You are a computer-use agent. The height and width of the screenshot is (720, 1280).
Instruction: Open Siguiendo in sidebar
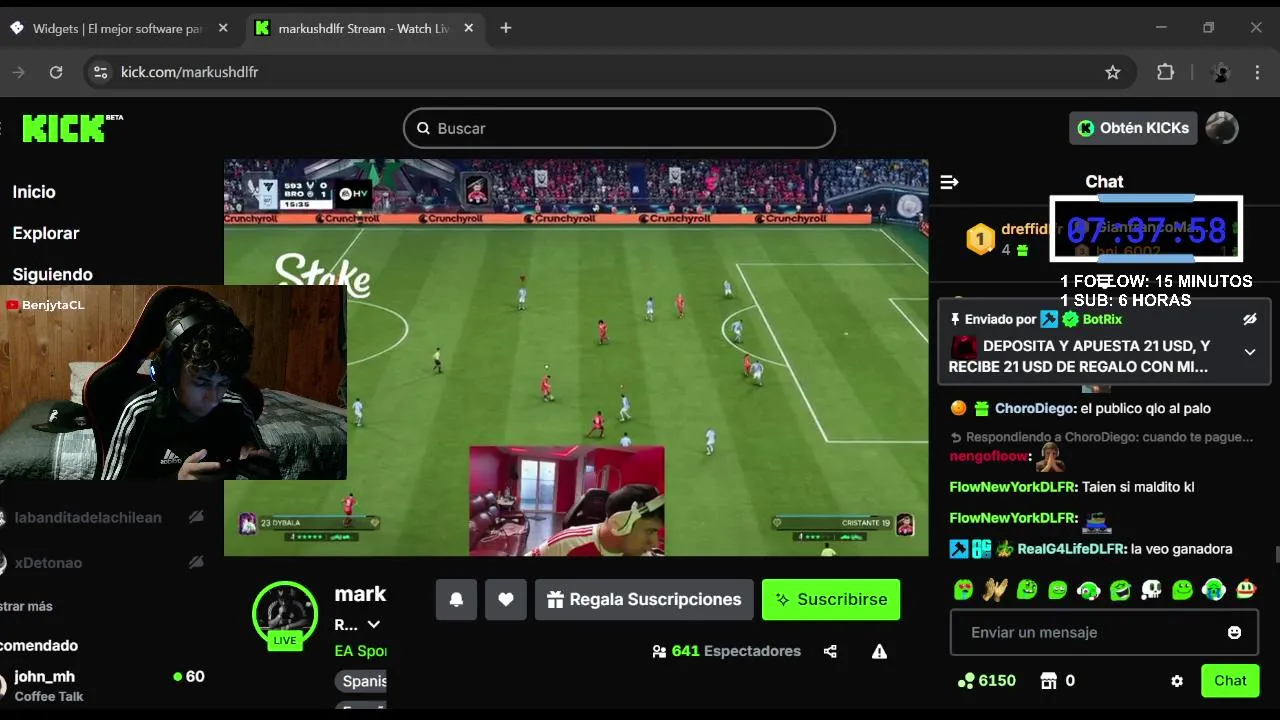point(52,274)
